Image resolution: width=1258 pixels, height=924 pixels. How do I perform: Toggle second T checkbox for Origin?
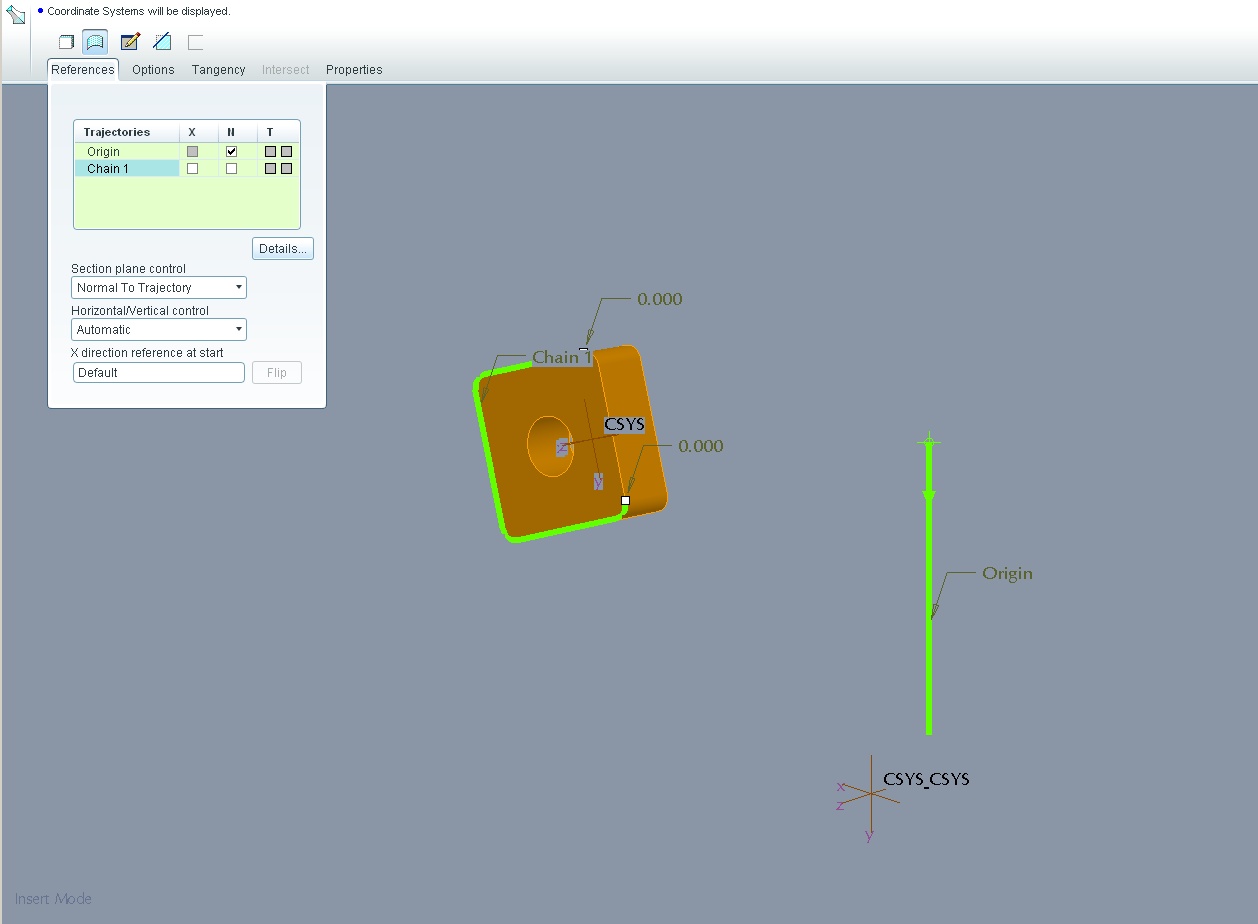point(286,152)
